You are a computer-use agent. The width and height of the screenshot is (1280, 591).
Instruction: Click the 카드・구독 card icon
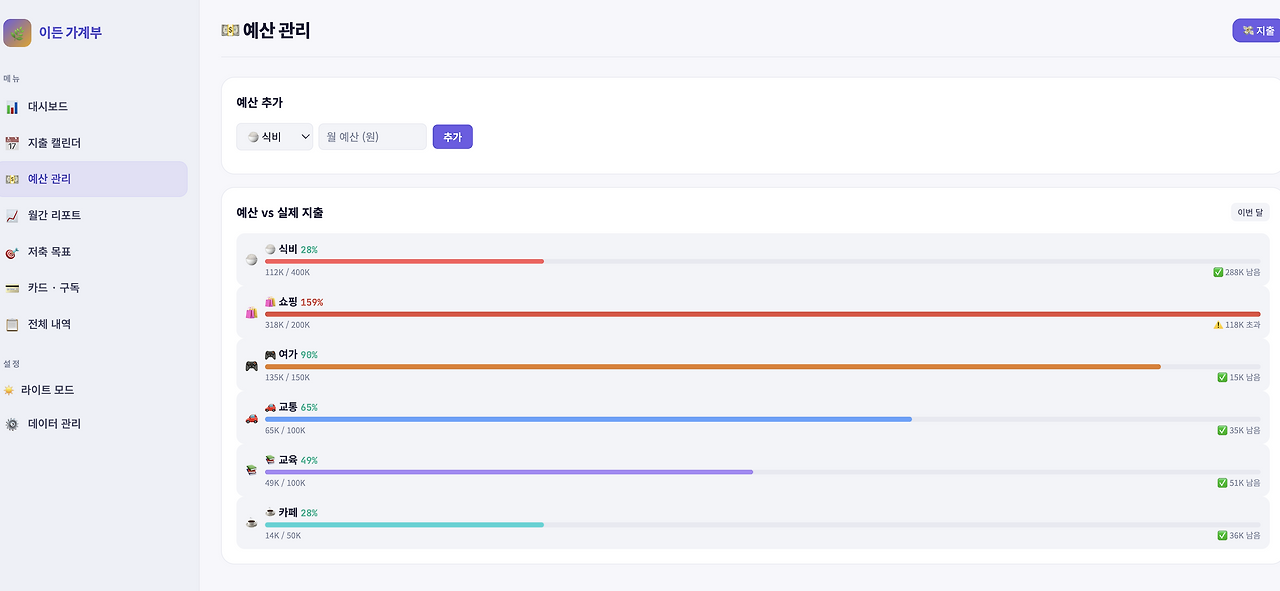12,288
